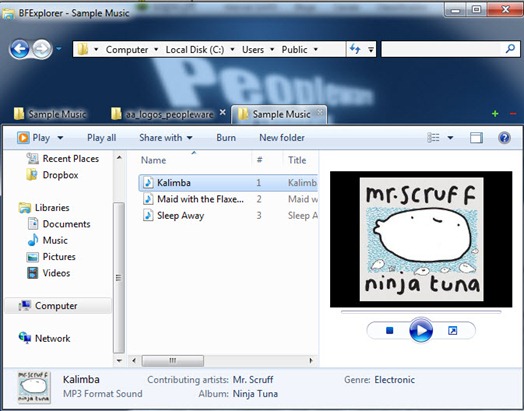Viewport: 524px width, 411px height.
Task: Select Public in the address breadcrumb
Action: click(294, 49)
